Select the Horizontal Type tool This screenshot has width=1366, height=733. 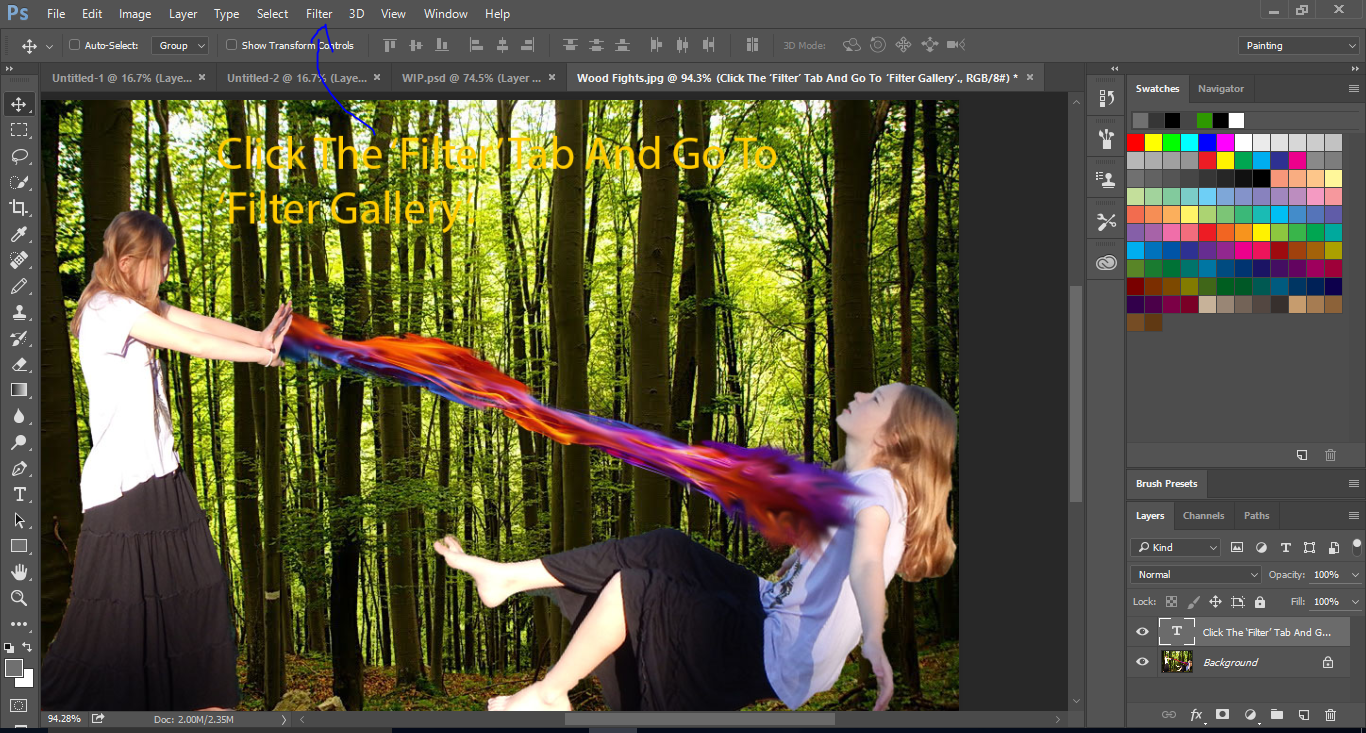tap(19, 494)
